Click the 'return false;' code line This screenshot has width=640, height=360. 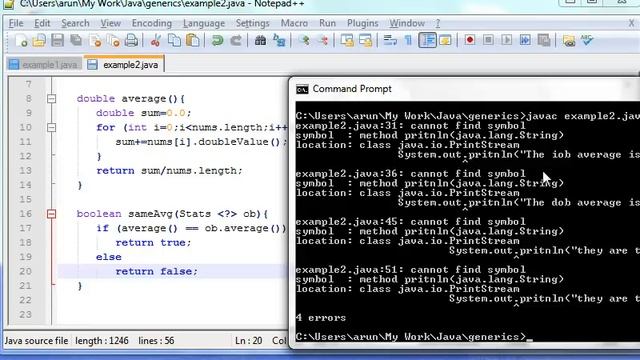pyautogui.click(x=156, y=271)
